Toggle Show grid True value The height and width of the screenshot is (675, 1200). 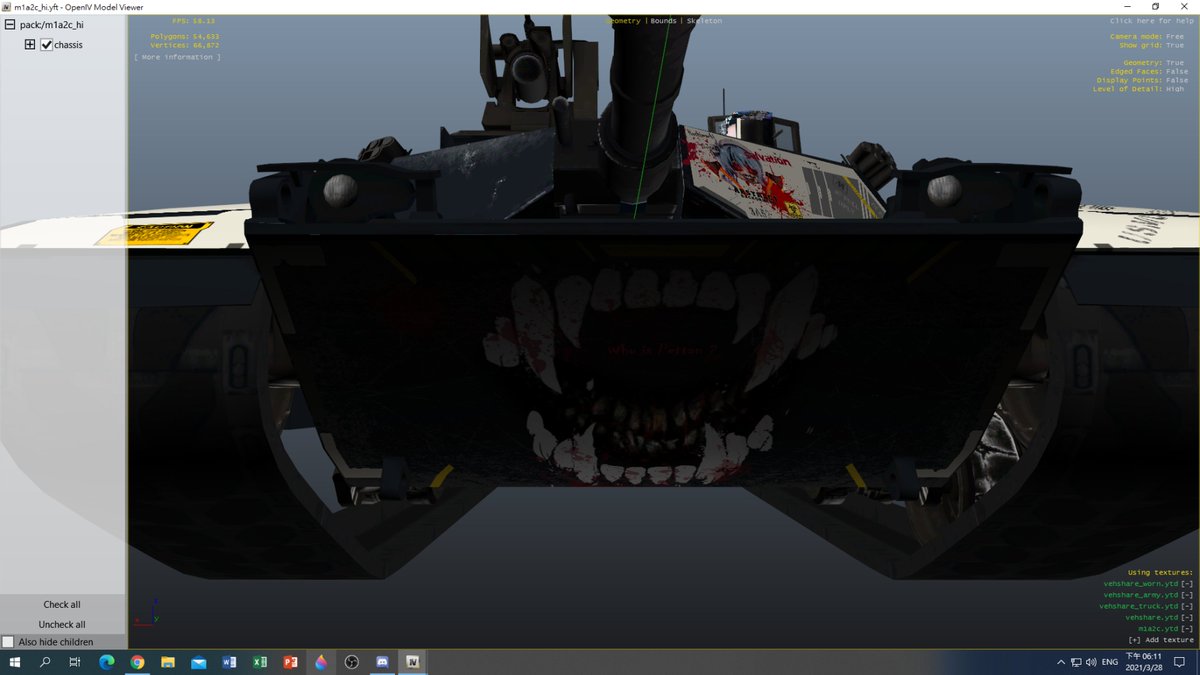point(1177,45)
